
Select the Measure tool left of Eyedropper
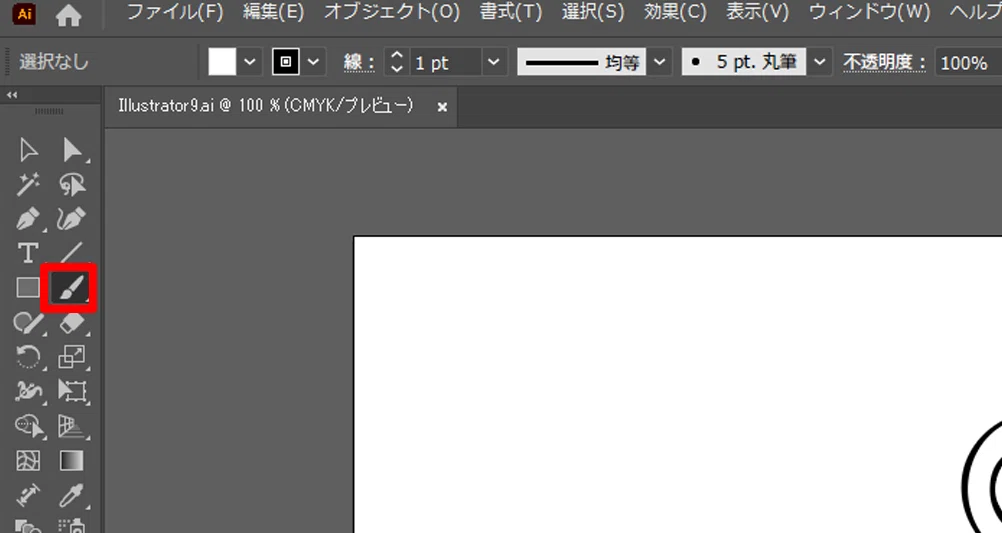coord(28,495)
